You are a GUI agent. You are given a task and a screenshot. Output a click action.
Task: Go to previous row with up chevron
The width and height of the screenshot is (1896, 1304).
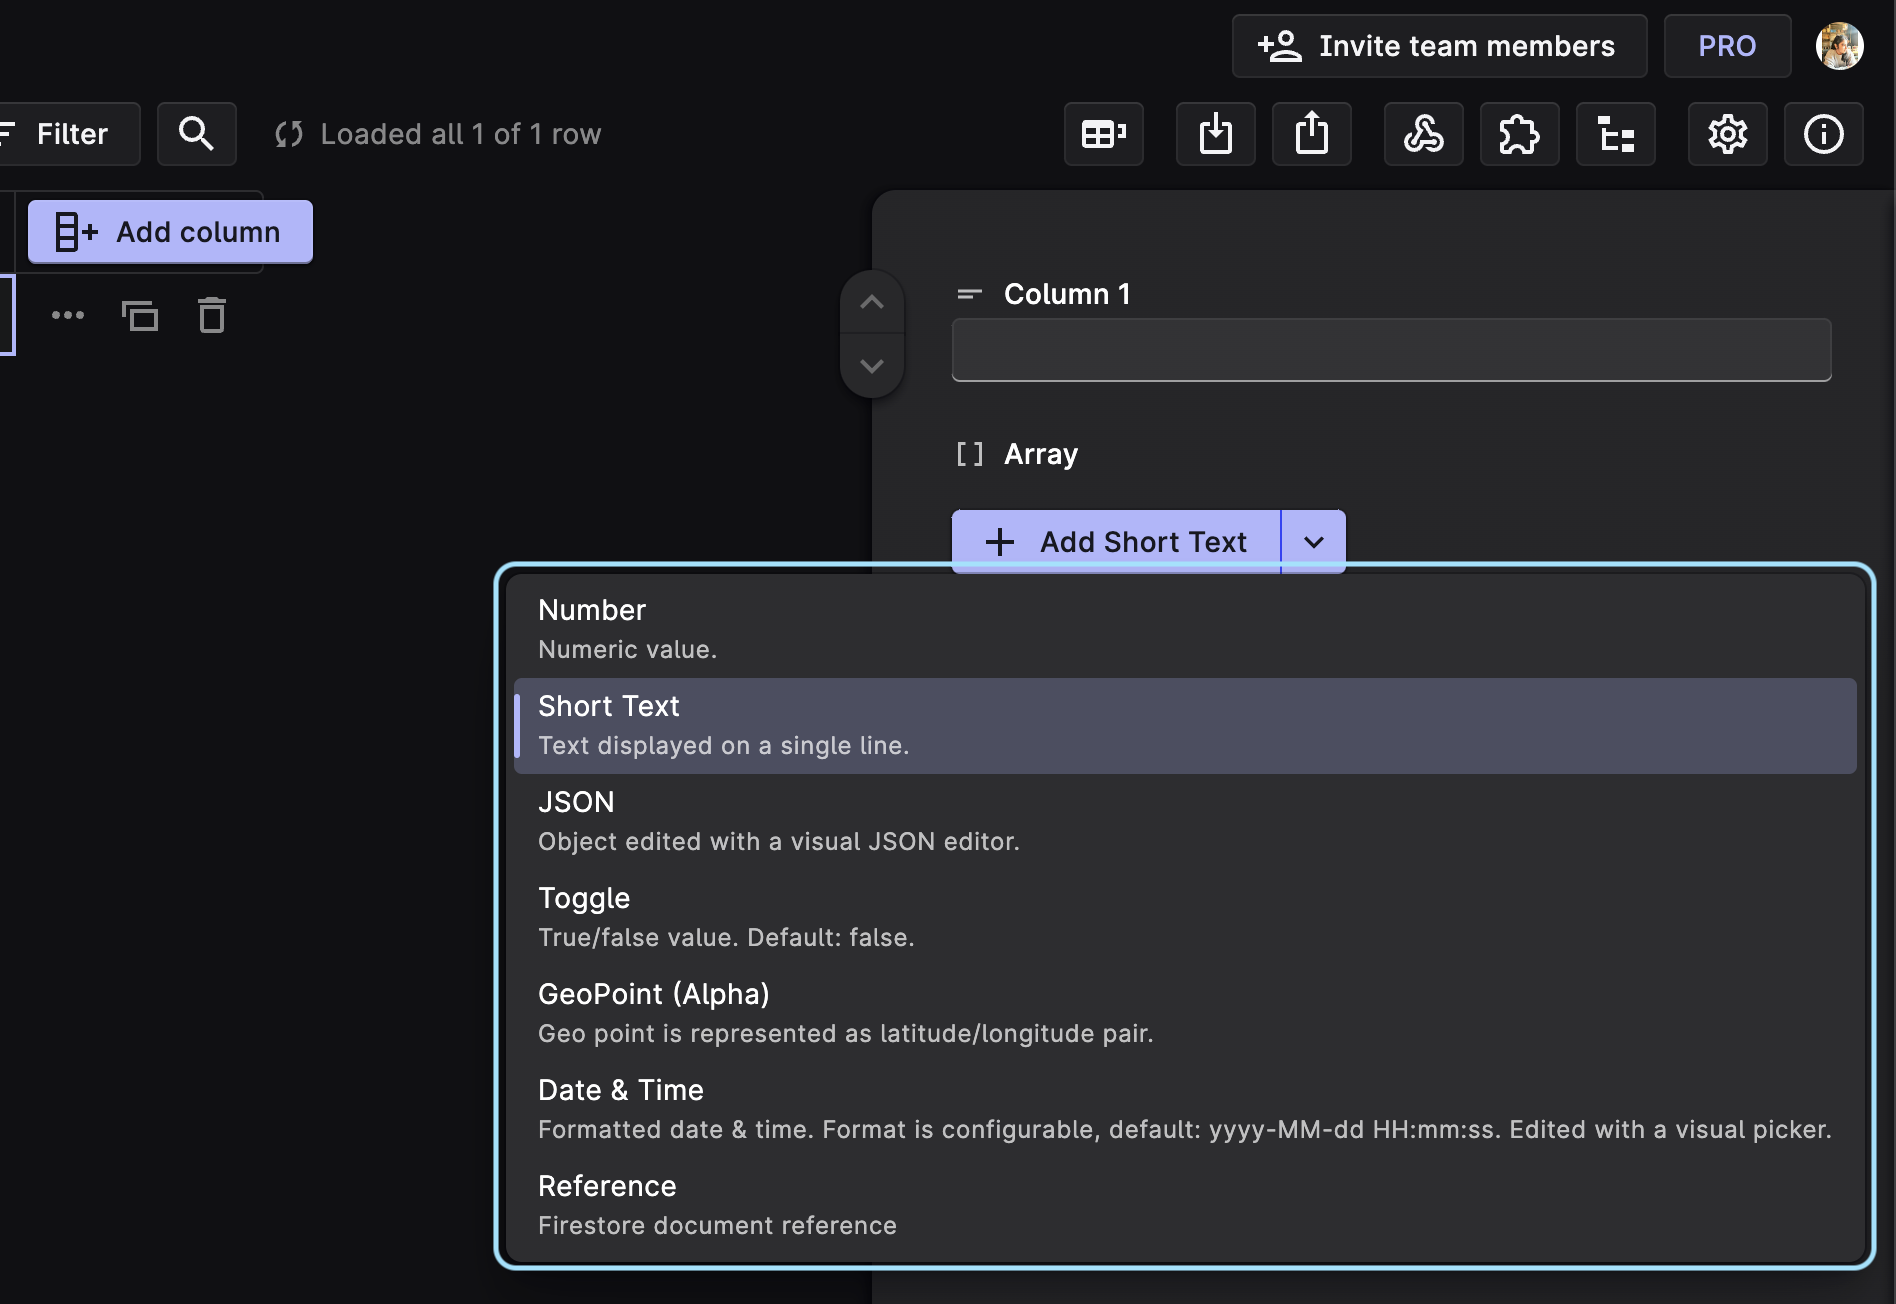pos(872,302)
